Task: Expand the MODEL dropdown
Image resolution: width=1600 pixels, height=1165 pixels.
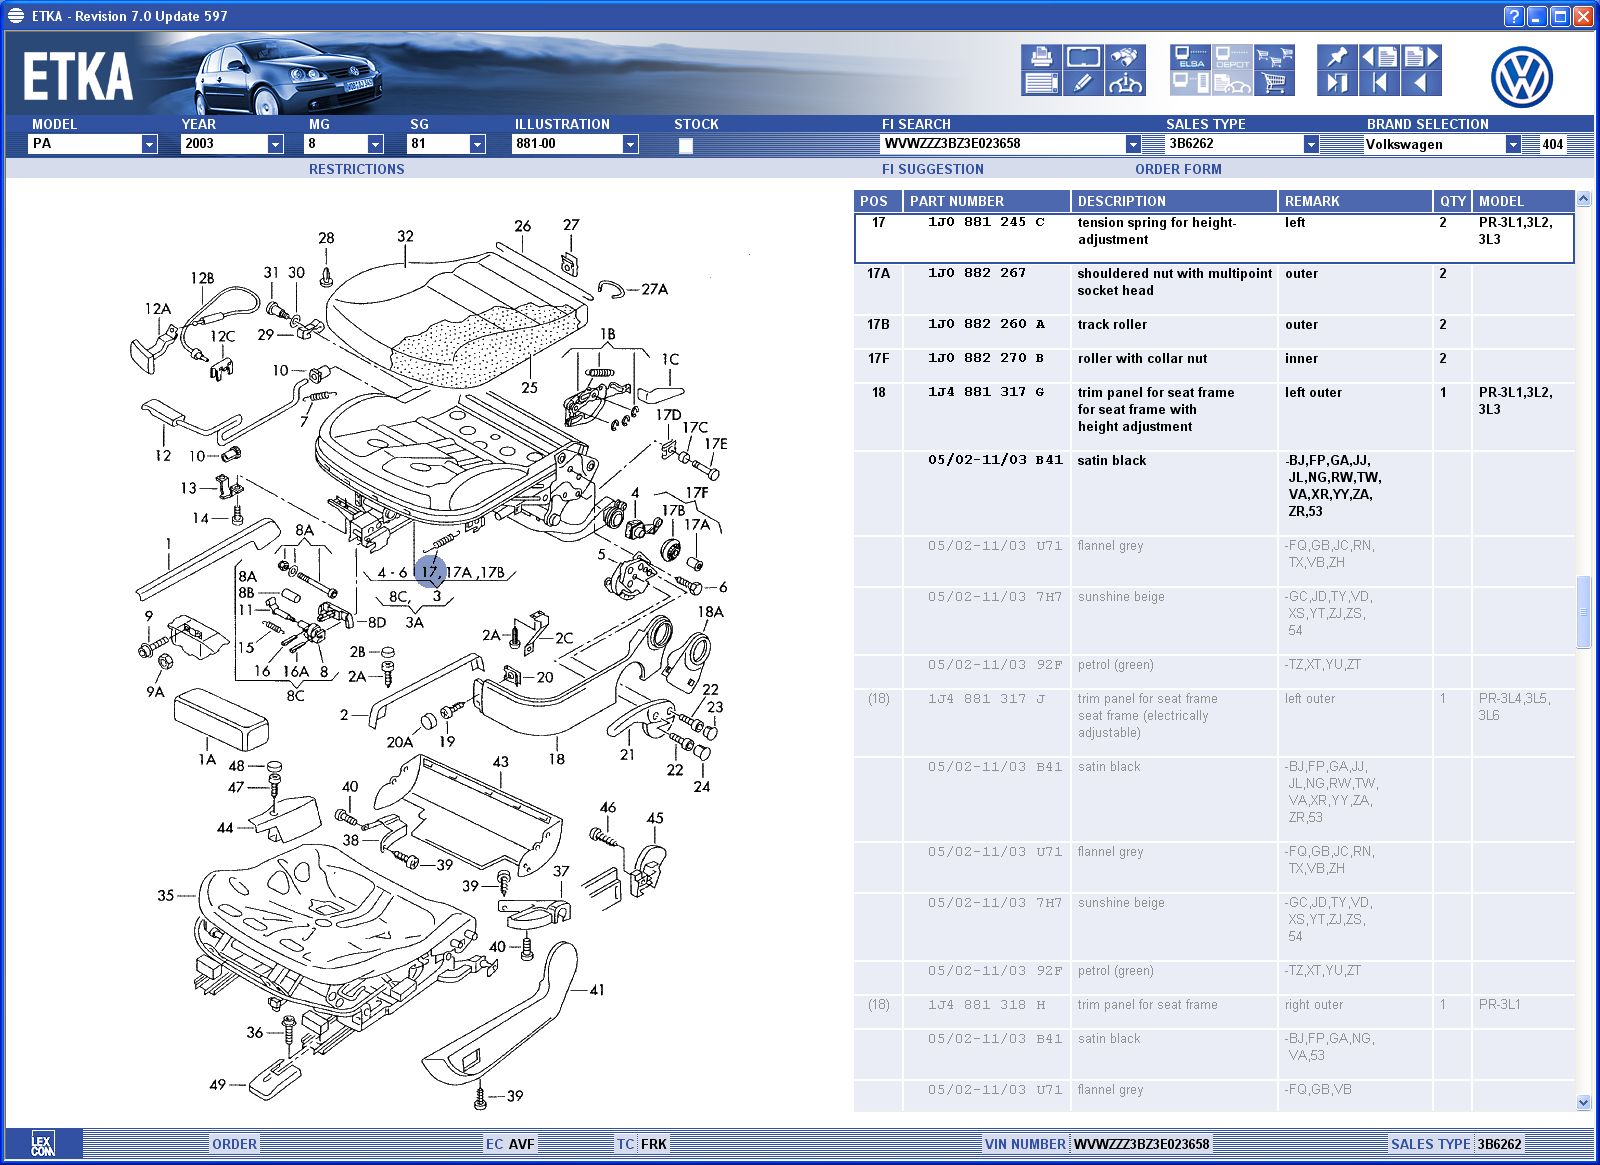Action: tap(149, 144)
